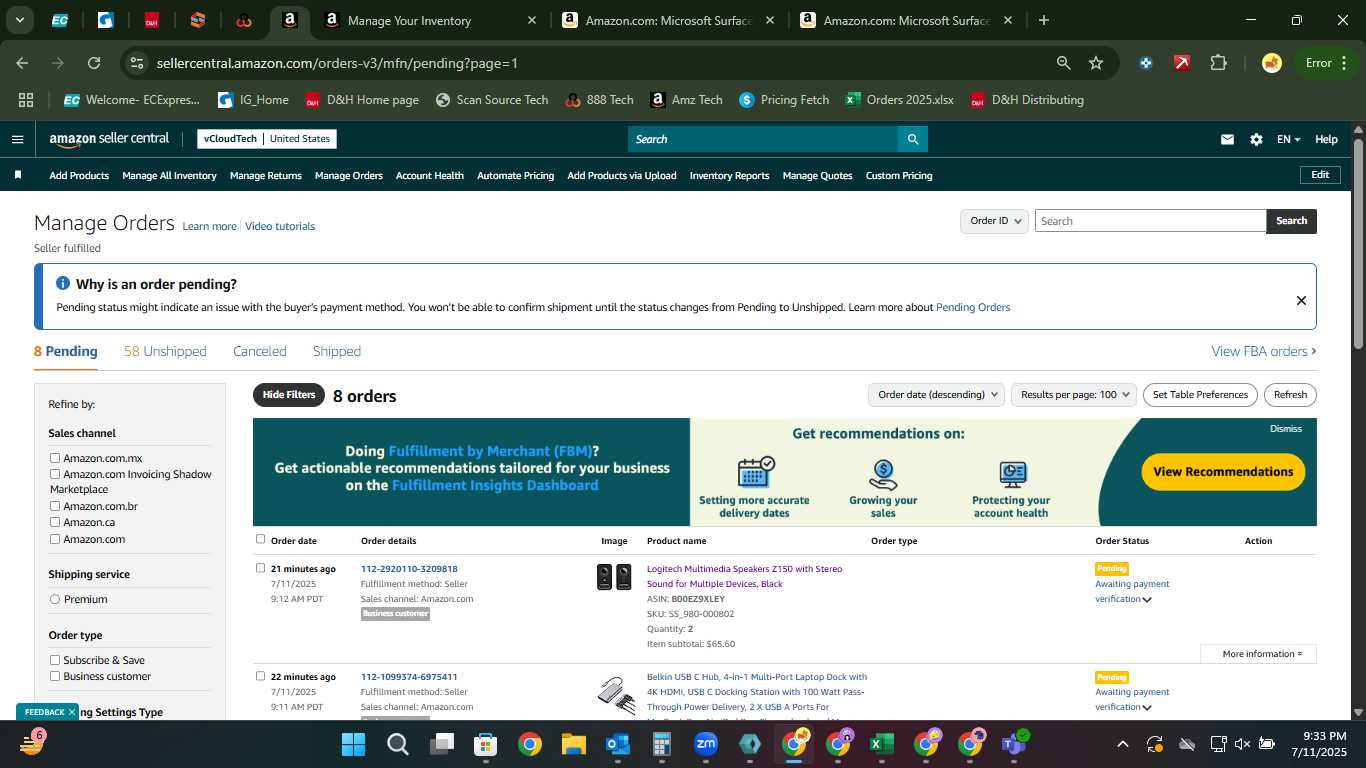Open Manage All Inventory menu item
The width and height of the screenshot is (1366, 768).
point(169,175)
